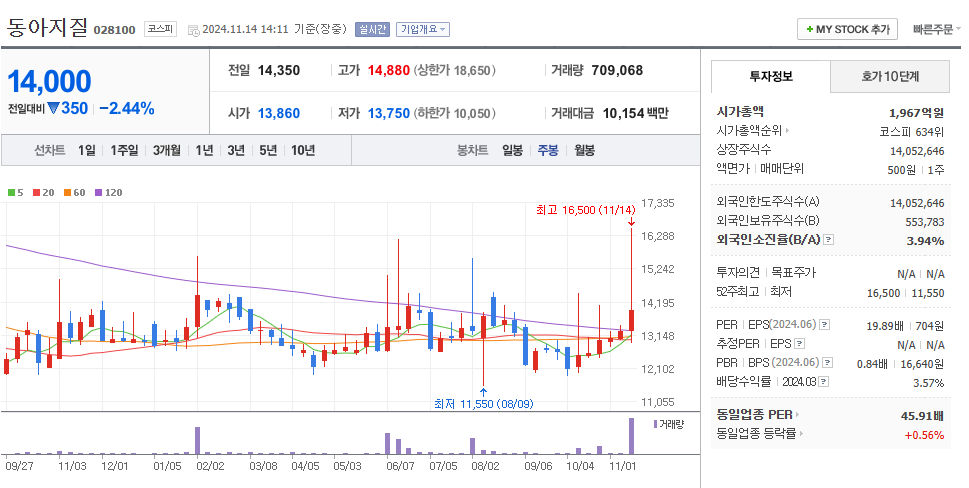Select the 주봉 candlestick chart
969x488 pixels.
click(548, 150)
